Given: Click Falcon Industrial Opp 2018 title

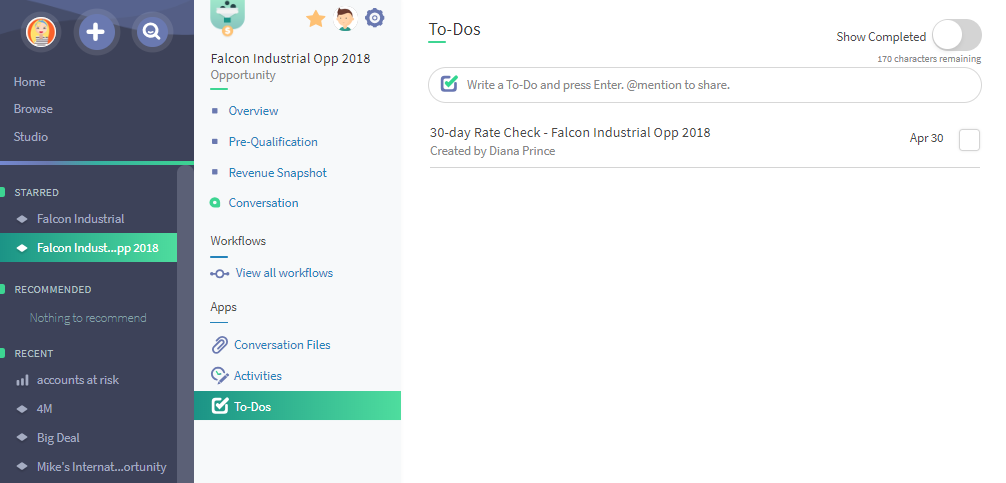Looking at the screenshot, I should pyautogui.click(x=291, y=58).
